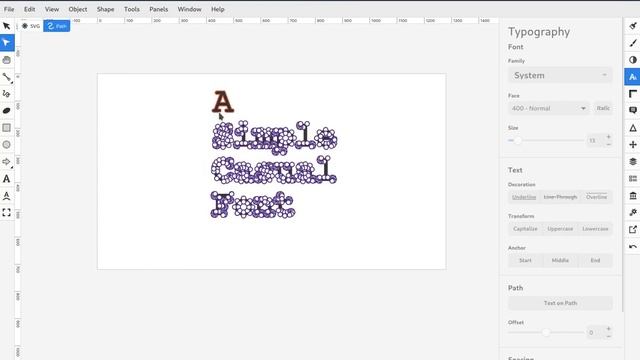Set text anchor to Middle
The image size is (640, 360).
(x=560, y=260)
